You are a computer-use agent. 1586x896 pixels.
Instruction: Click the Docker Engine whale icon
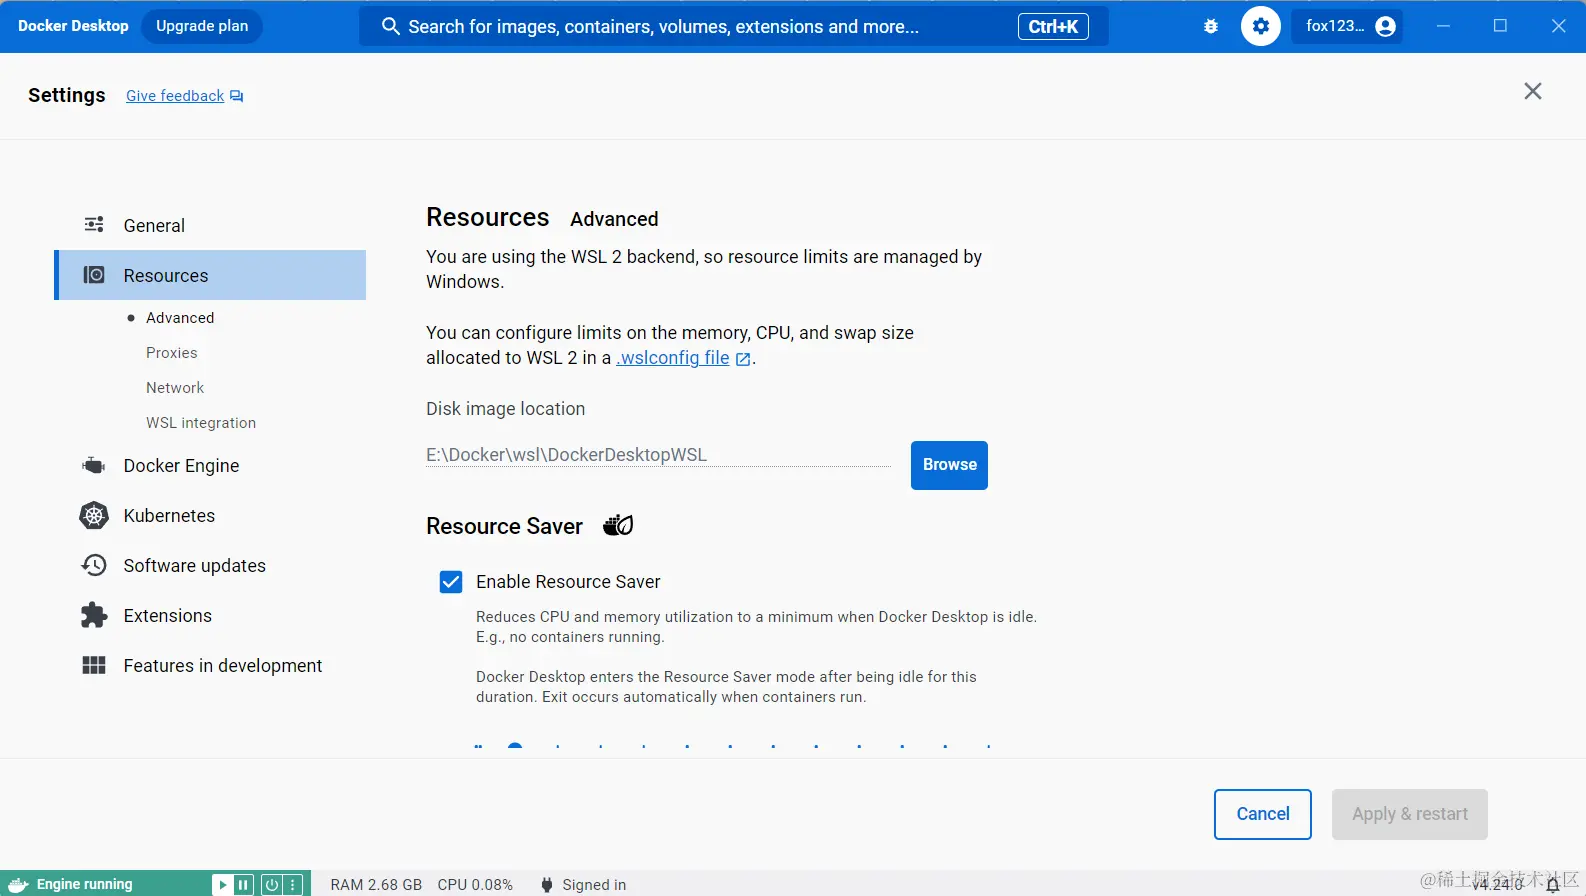point(94,465)
